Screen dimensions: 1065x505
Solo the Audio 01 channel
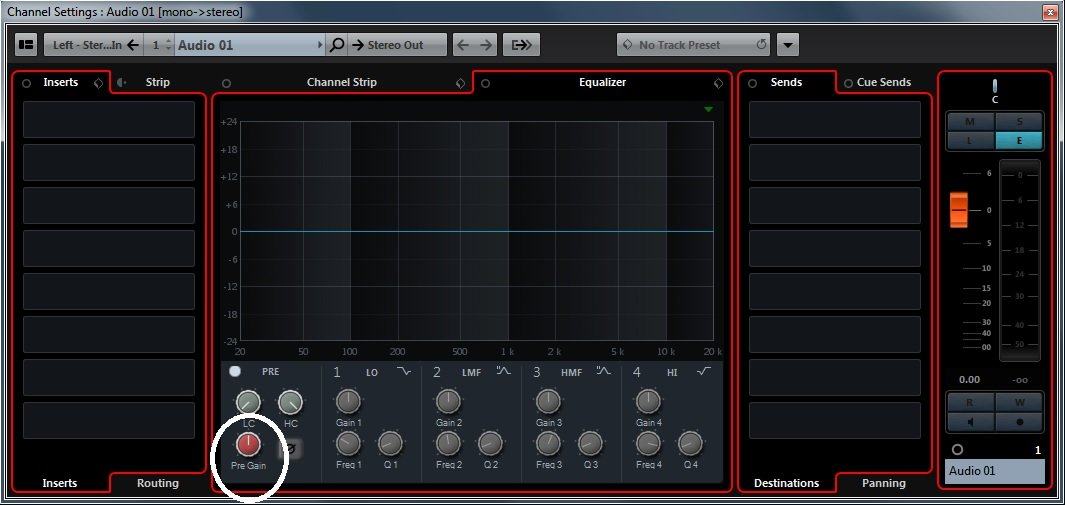[1019, 122]
